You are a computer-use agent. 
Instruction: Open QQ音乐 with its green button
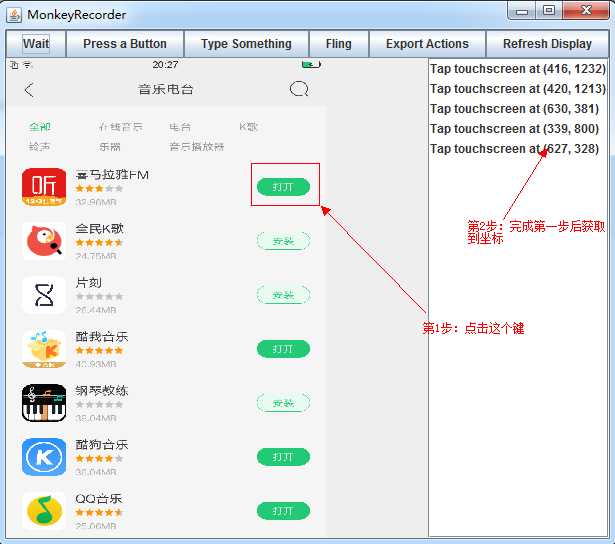coord(283,511)
